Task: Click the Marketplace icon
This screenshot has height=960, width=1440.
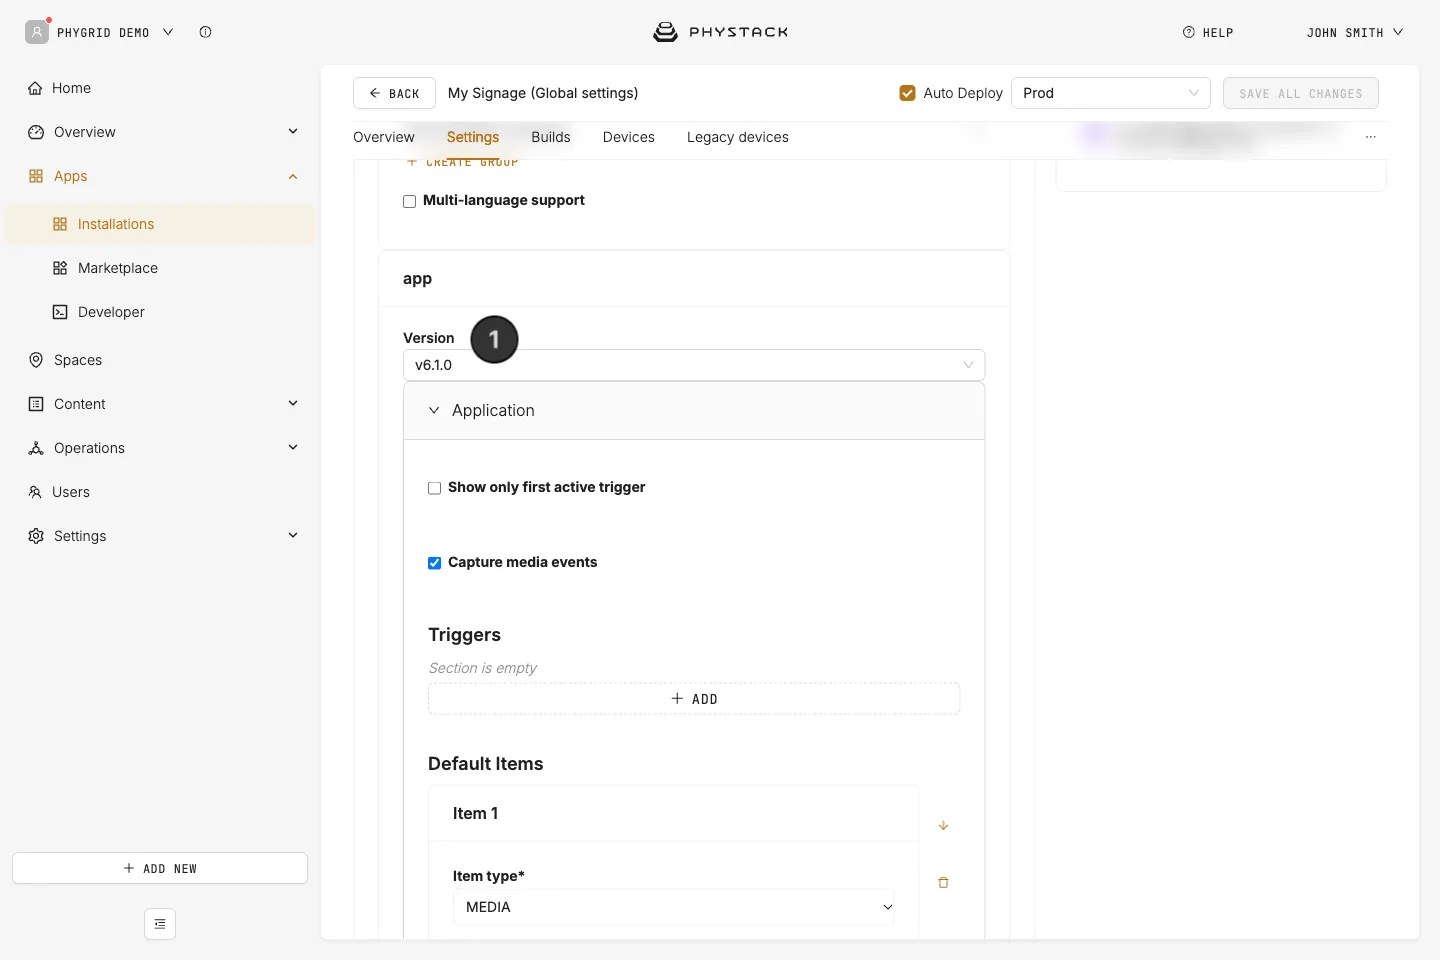Action: pos(60,268)
